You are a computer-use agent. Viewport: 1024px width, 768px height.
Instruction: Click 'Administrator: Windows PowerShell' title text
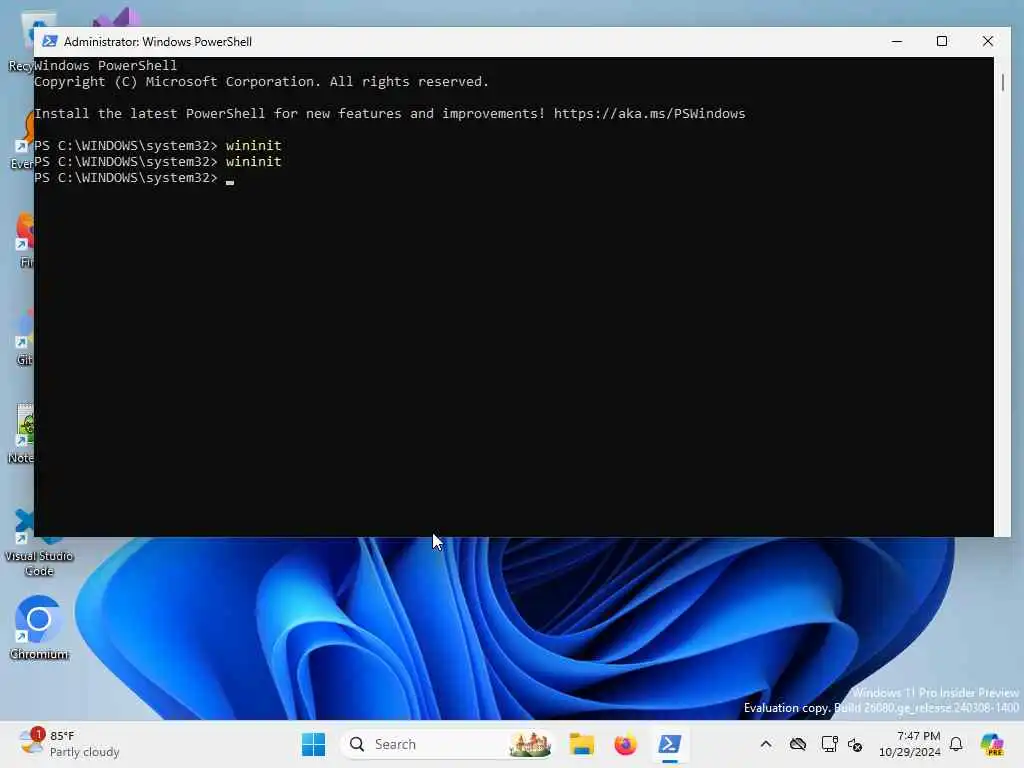click(158, 42)
